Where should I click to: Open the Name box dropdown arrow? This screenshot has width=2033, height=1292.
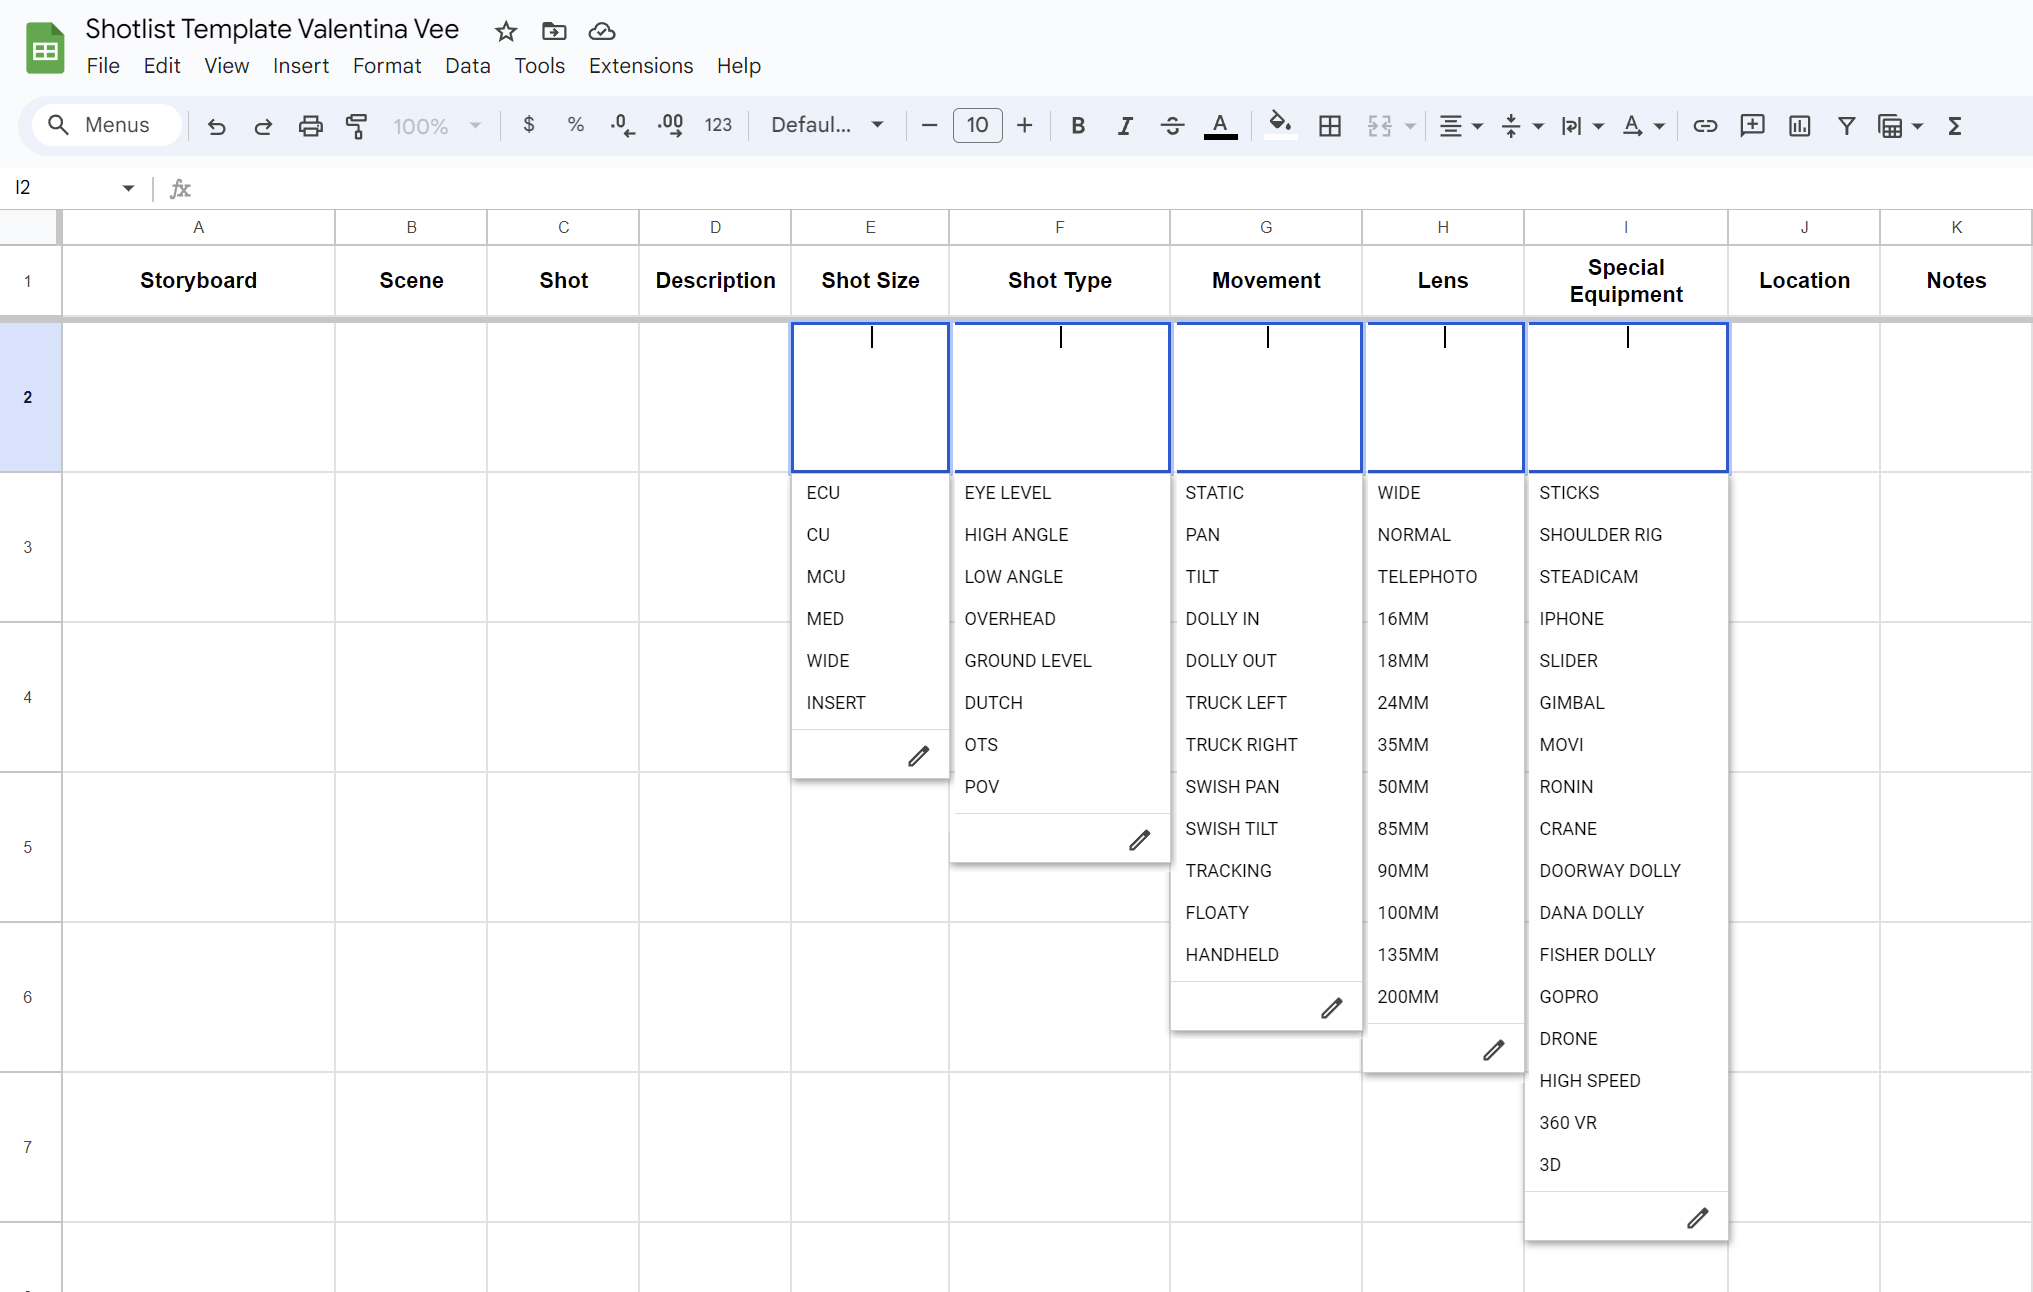click(x=128, y=188)
